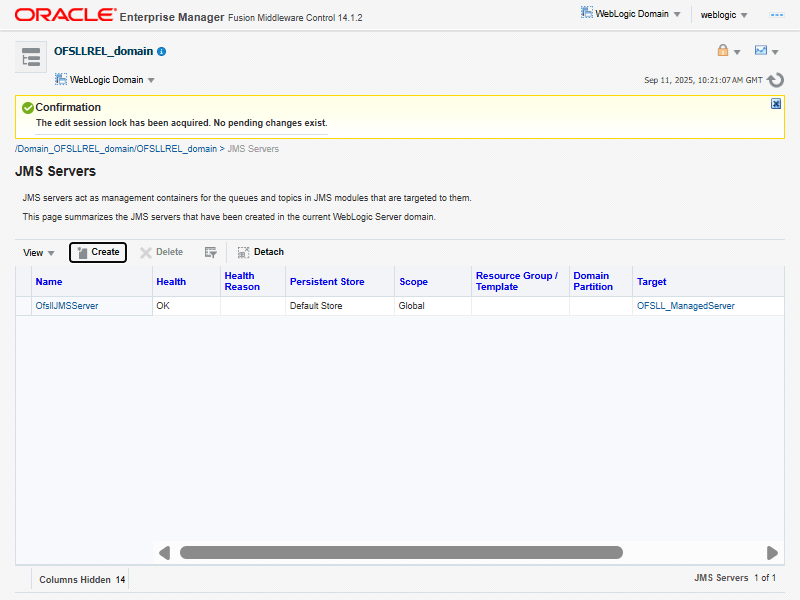Click the Delete button
Viewport: 800px width, 600px height.
point(162,252)
